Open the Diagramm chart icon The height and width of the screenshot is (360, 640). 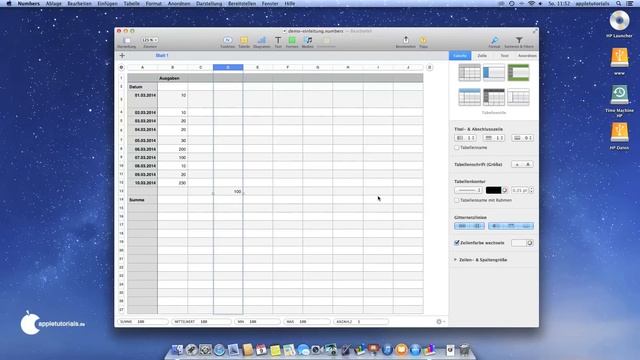(262, 40)
